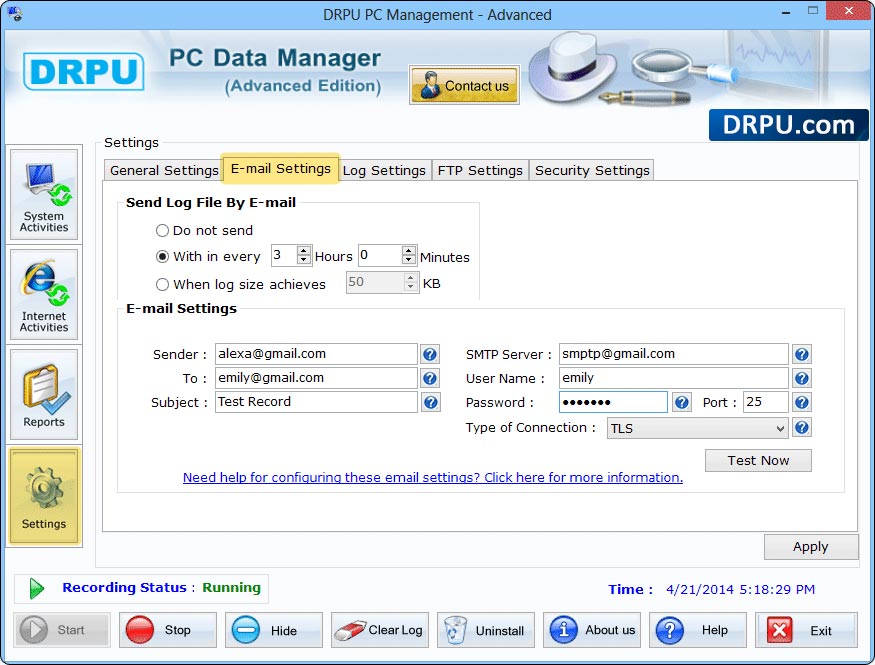
Task: Click the disabled Start button
Action: click(x=61, y=630)
